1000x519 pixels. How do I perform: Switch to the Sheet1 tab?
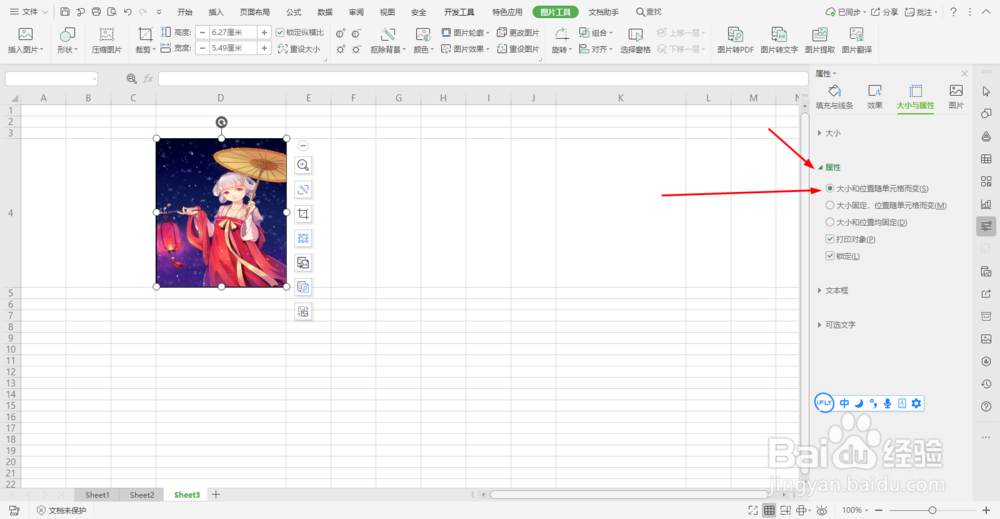point(98,495)
